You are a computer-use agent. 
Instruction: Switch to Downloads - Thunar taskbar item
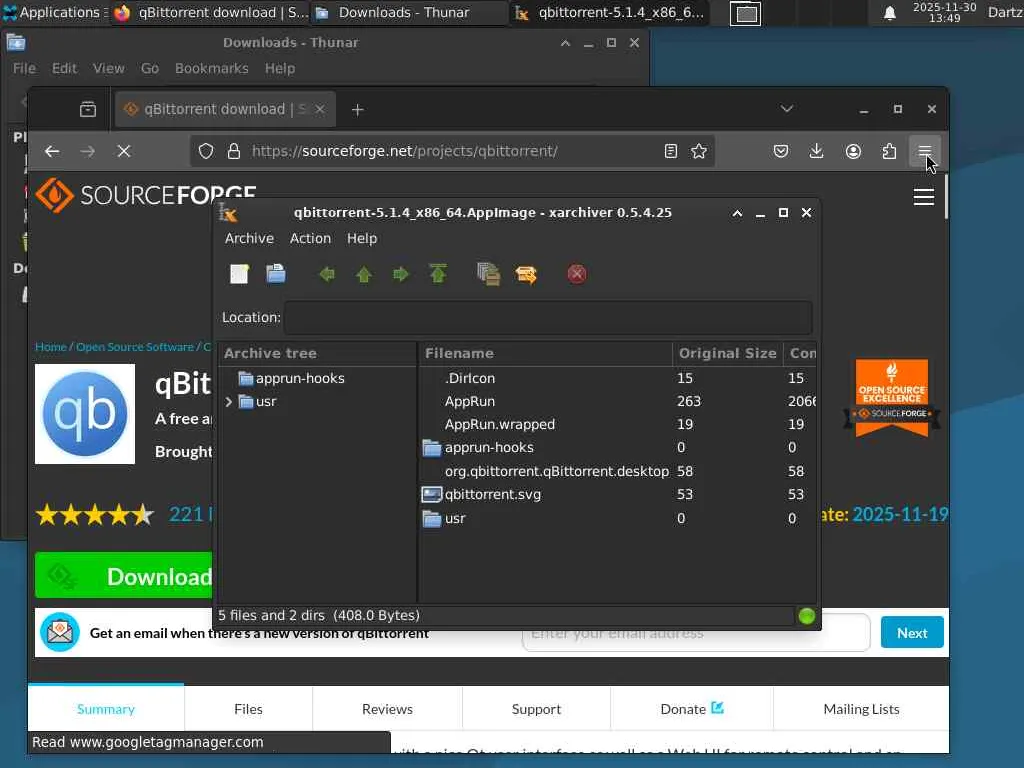[x=409, y=12]
